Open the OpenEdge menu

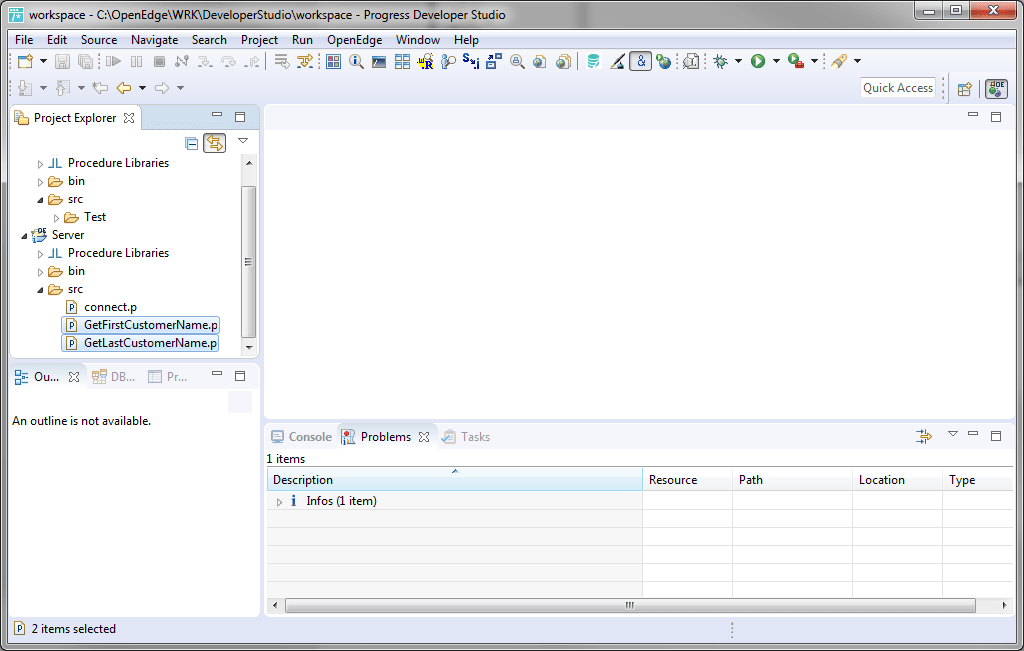(355, 40)
